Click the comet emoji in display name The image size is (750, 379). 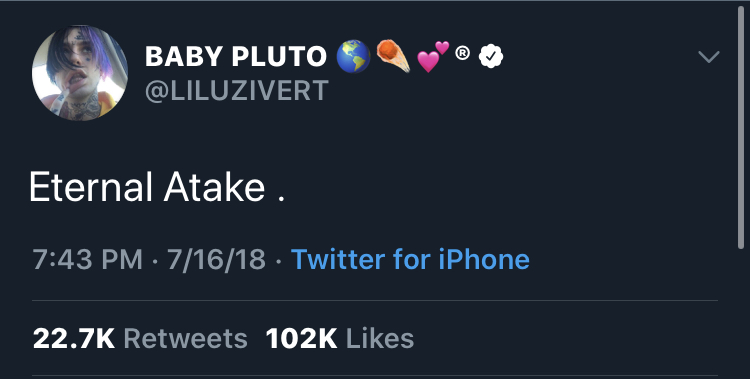394,56
